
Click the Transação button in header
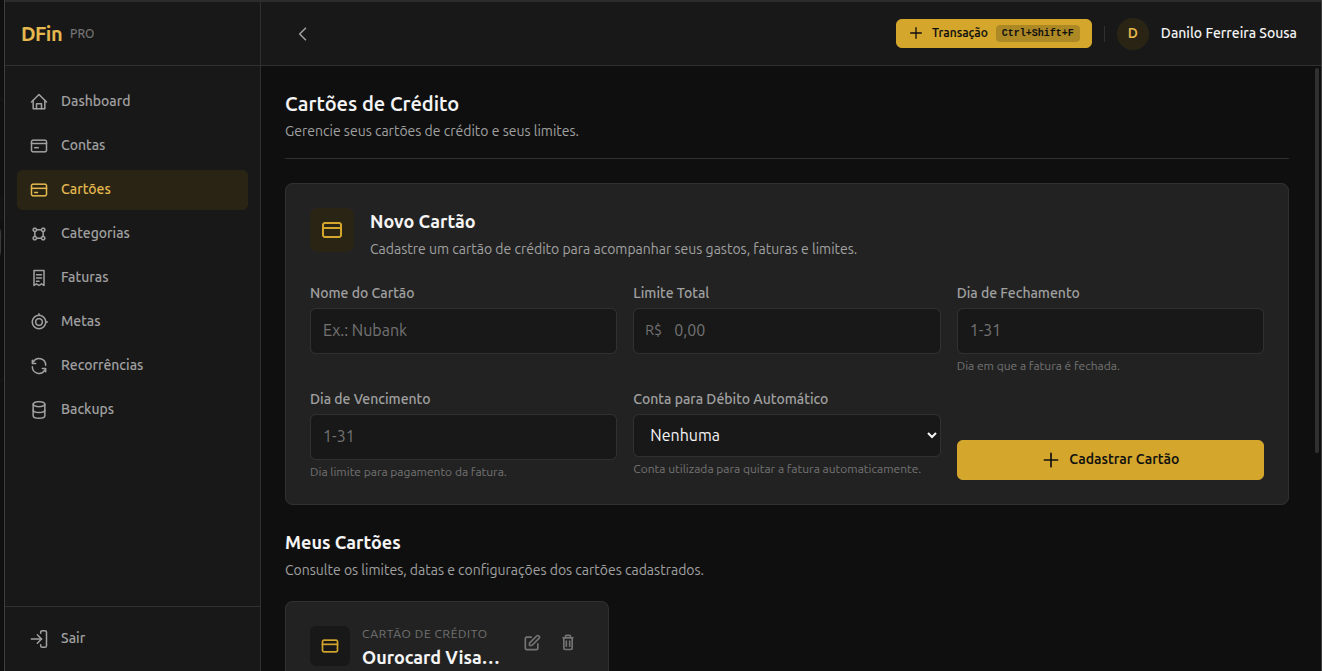pyautogui.click(x=993, y=33)
